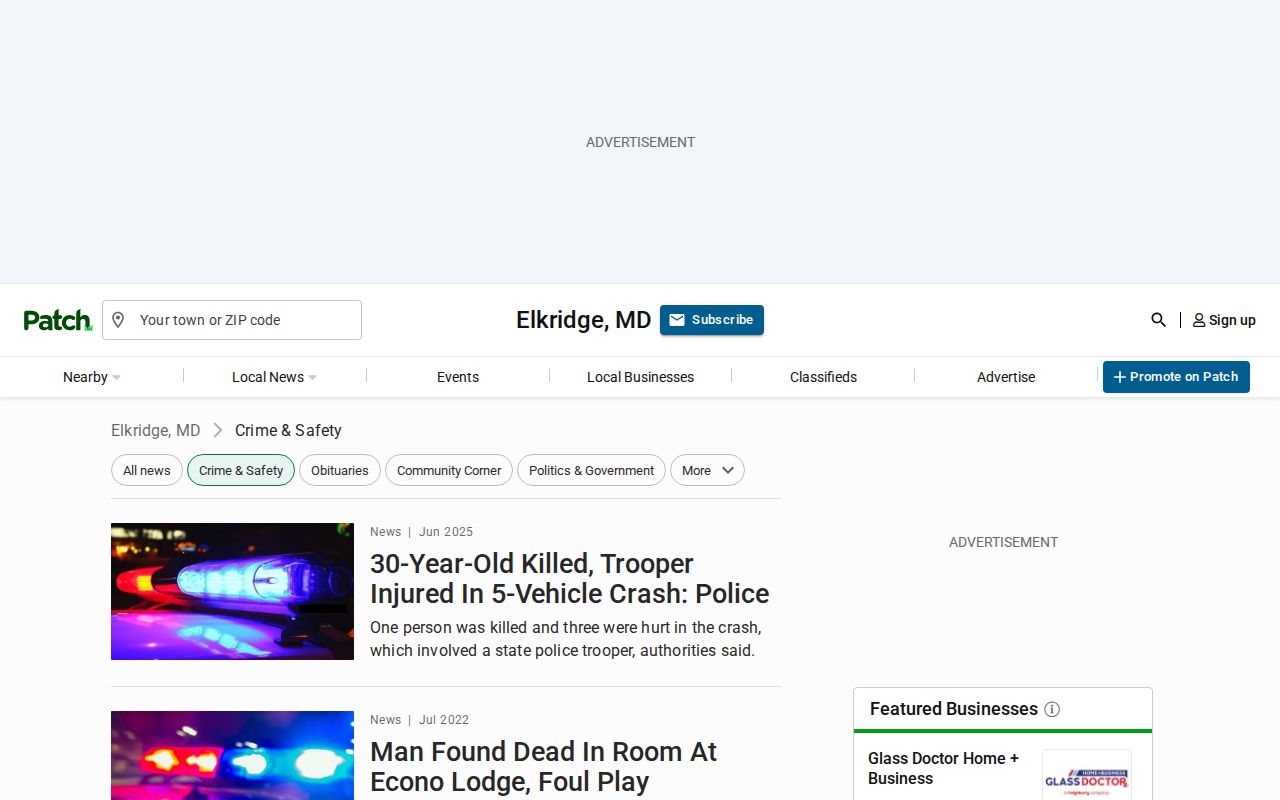Click the crash article summary text
This screenshot has height=800, width=1280.
tap(566, 639)
